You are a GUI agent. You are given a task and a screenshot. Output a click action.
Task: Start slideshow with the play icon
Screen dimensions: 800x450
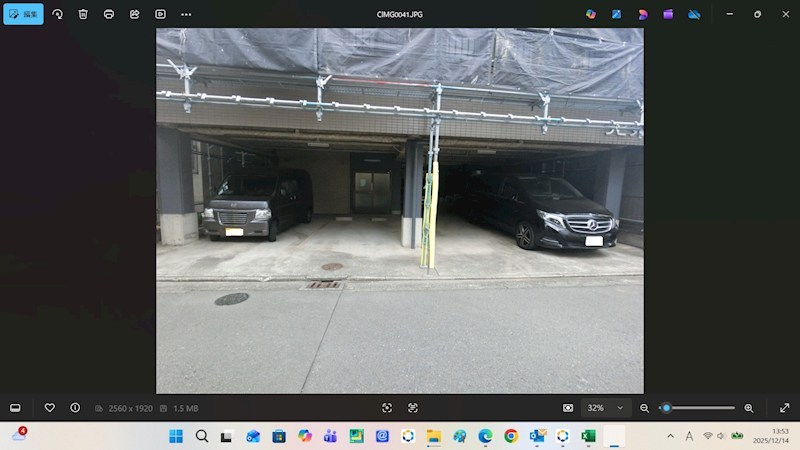160,14
